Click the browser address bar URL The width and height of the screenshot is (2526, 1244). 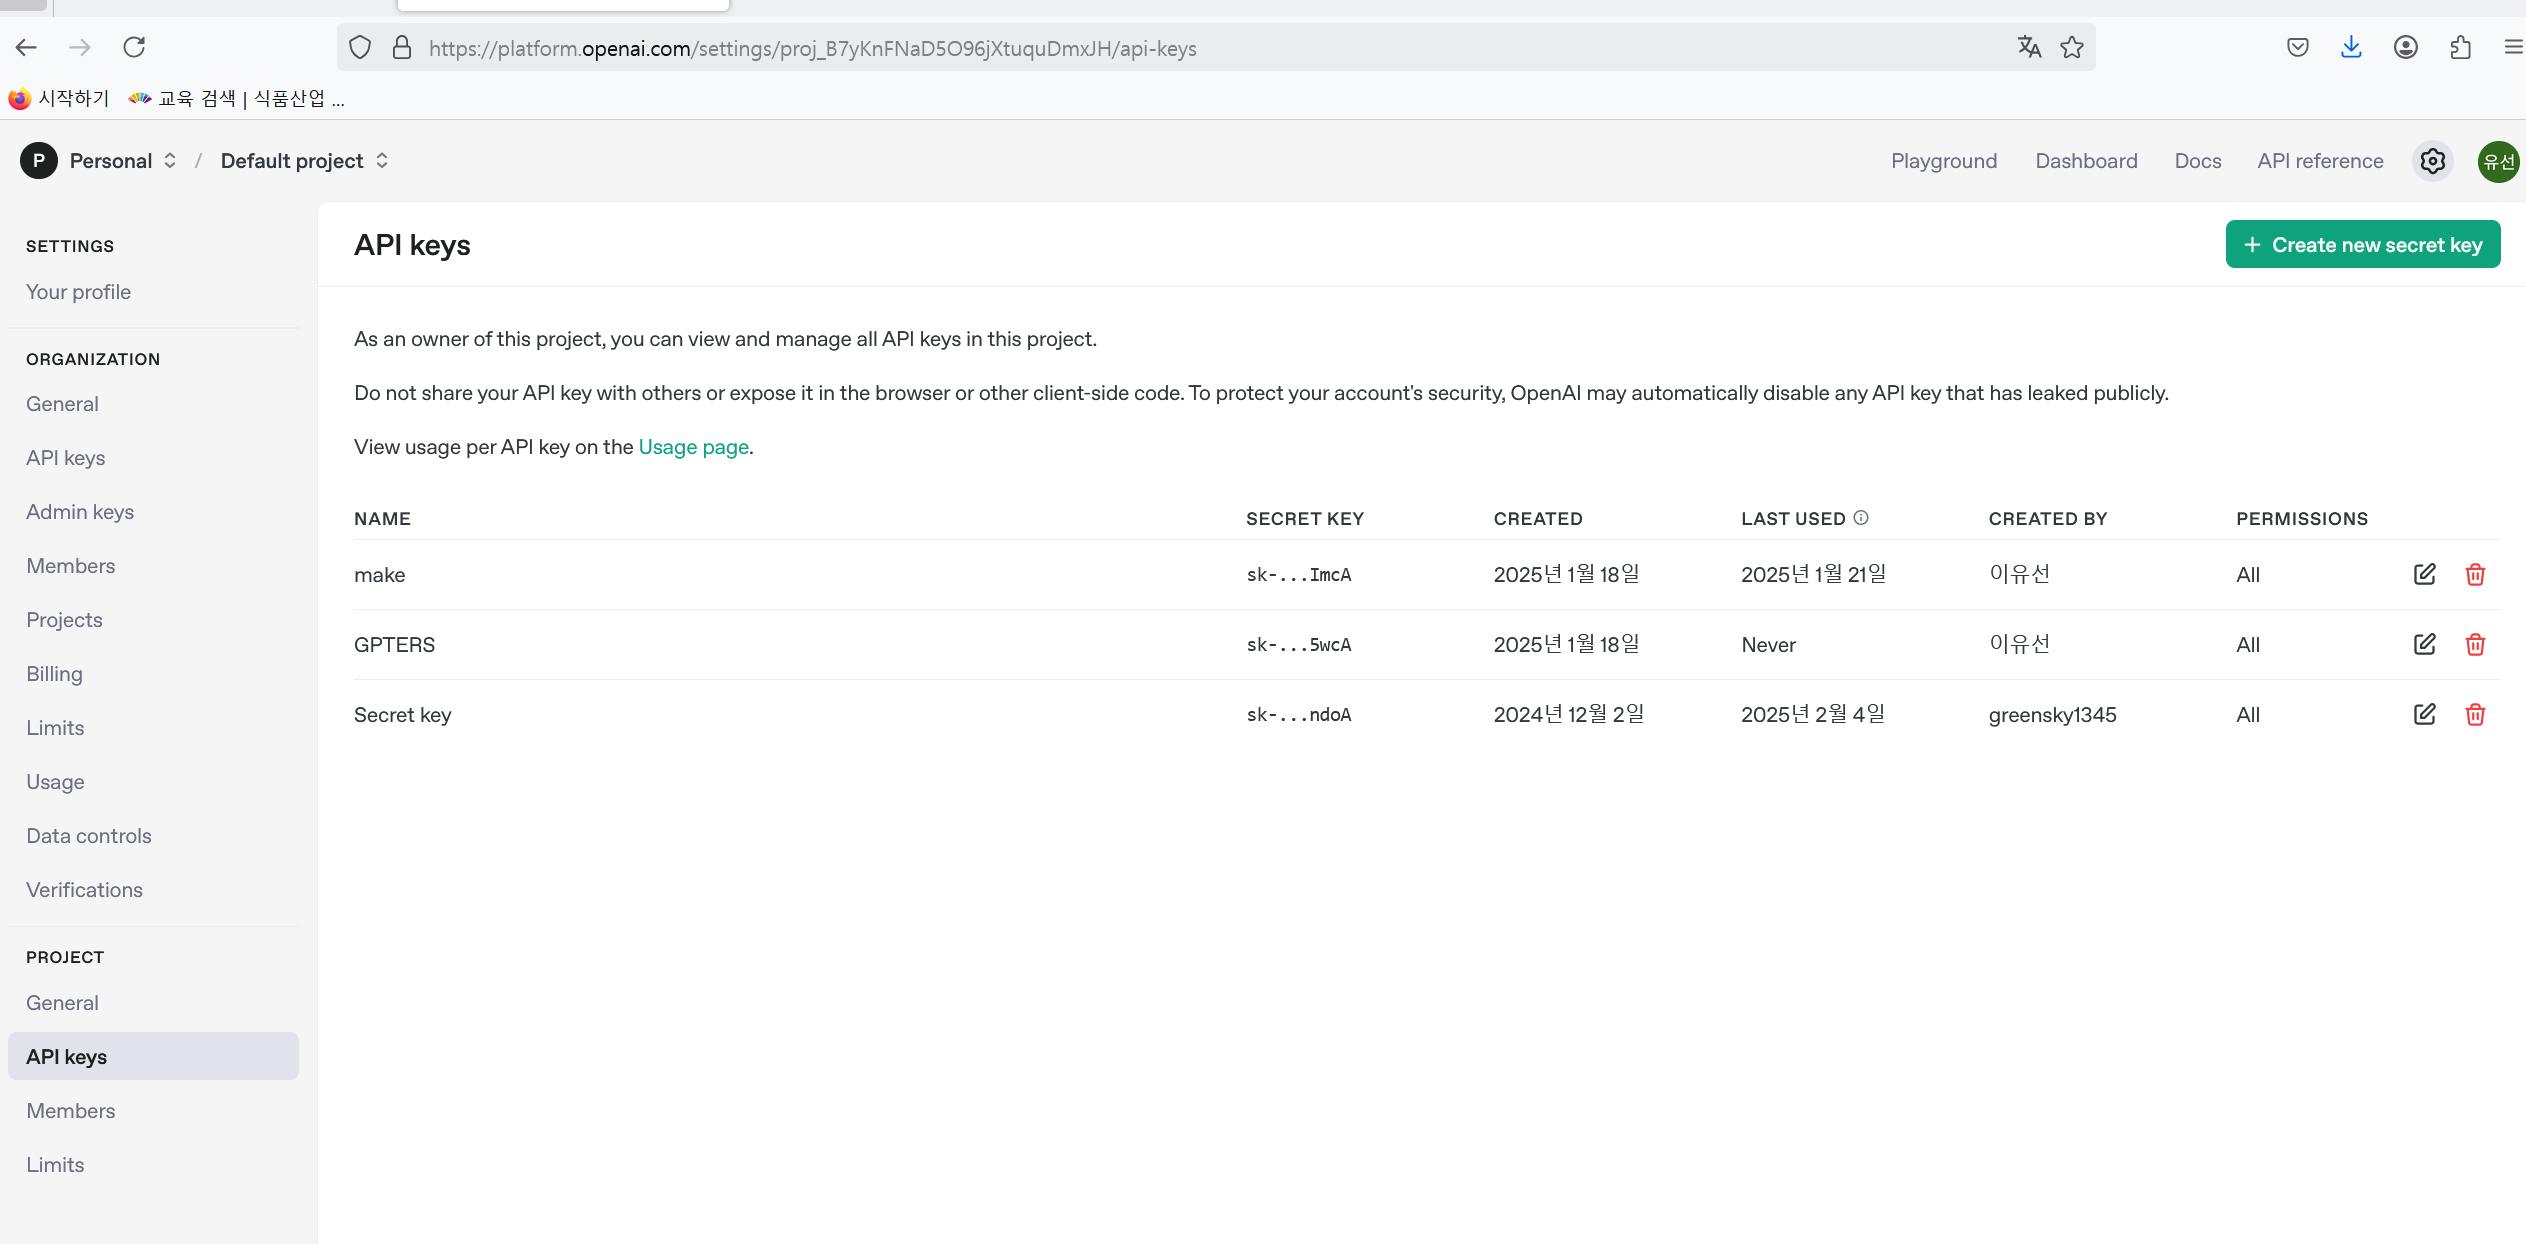pos(812,48)
